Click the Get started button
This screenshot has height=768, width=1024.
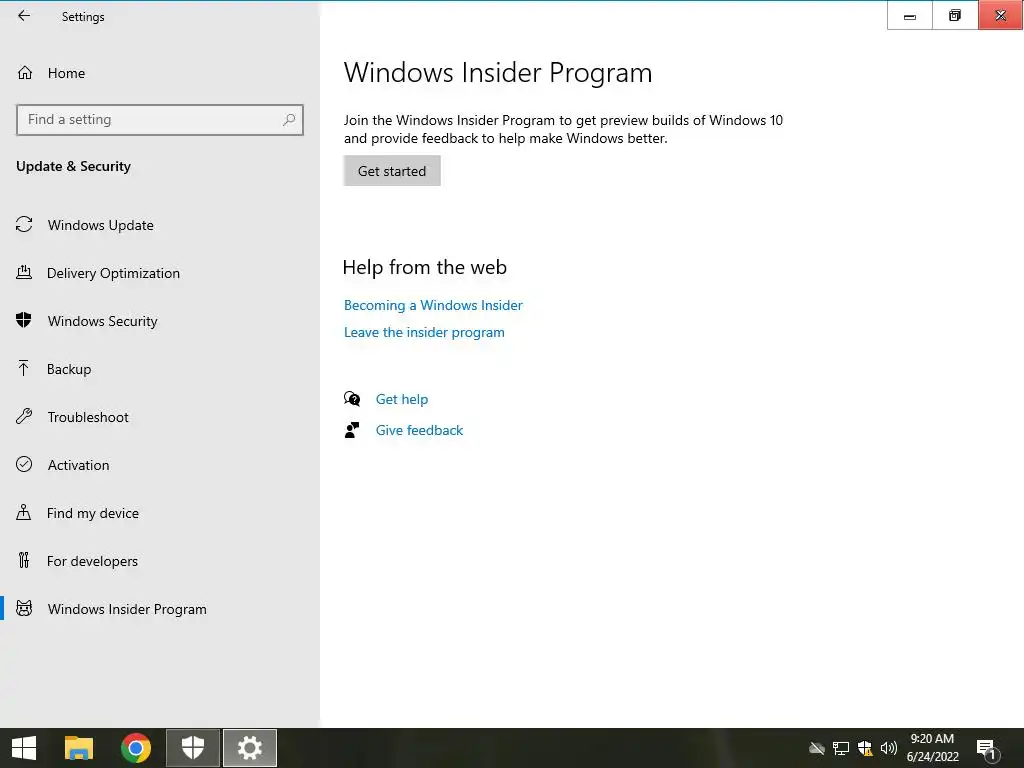392,171
